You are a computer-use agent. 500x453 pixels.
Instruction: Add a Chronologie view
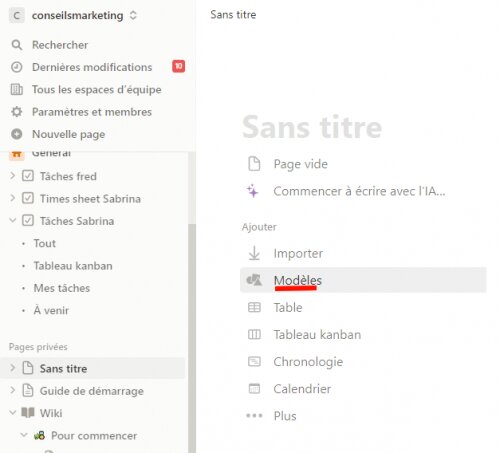308,362
